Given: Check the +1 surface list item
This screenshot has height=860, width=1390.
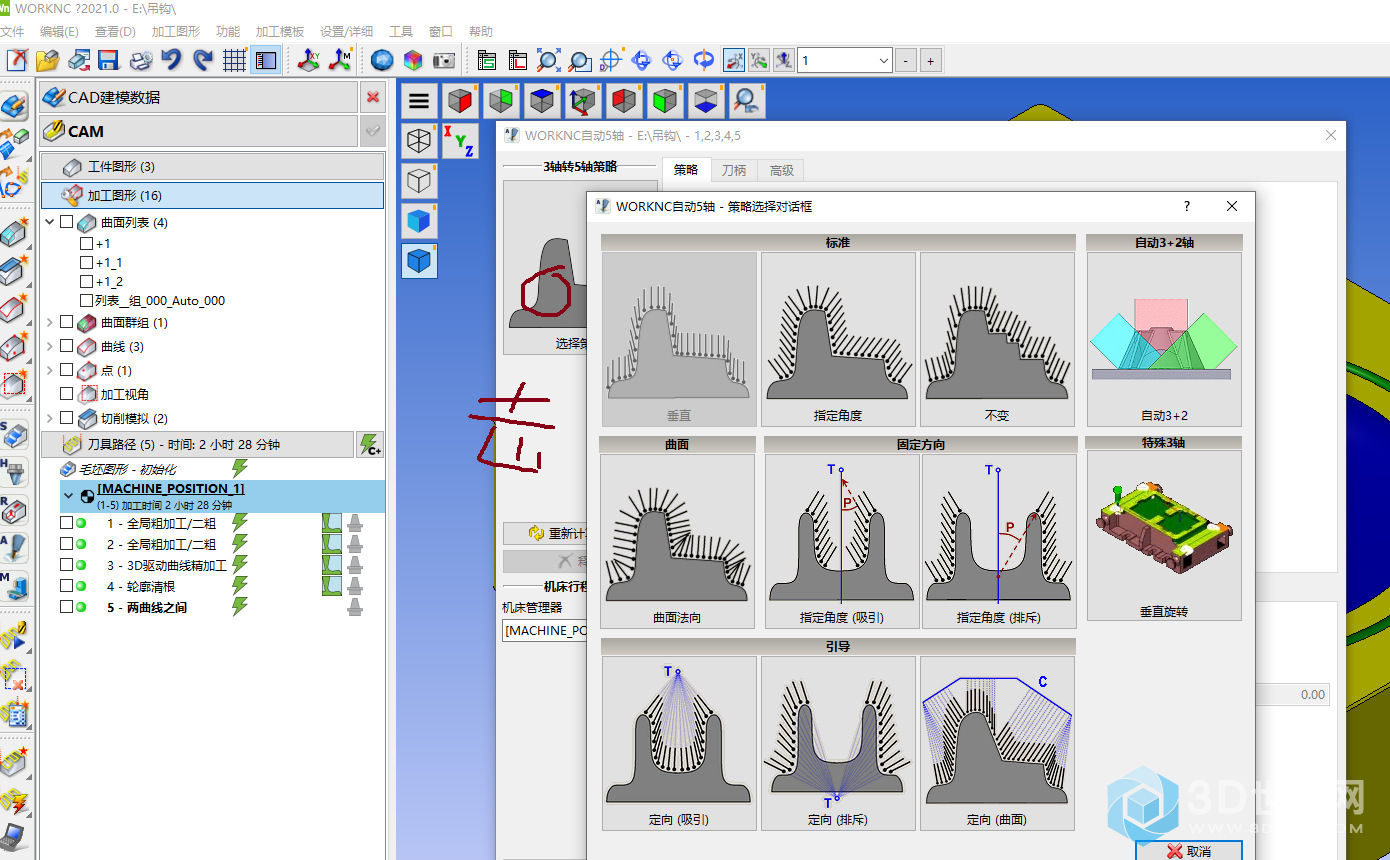Looking at the screenshot, I should pyautogui.click(x=86, y=243).
